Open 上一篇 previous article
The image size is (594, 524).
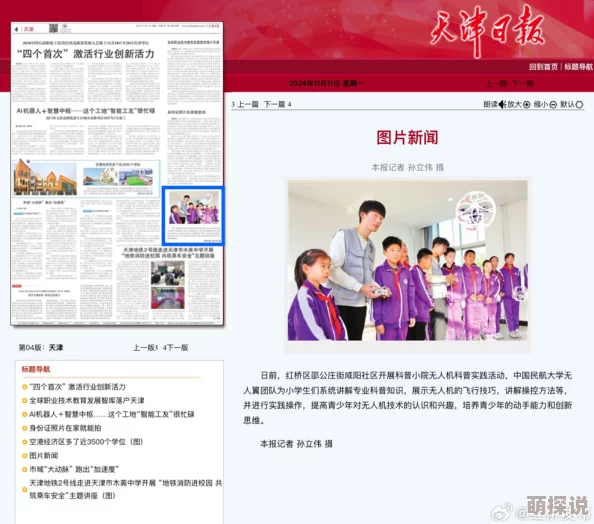click(x=248, y=104)
